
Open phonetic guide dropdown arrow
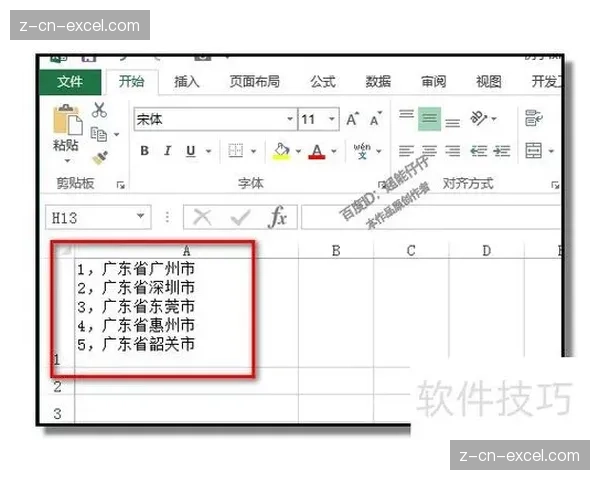379,151
